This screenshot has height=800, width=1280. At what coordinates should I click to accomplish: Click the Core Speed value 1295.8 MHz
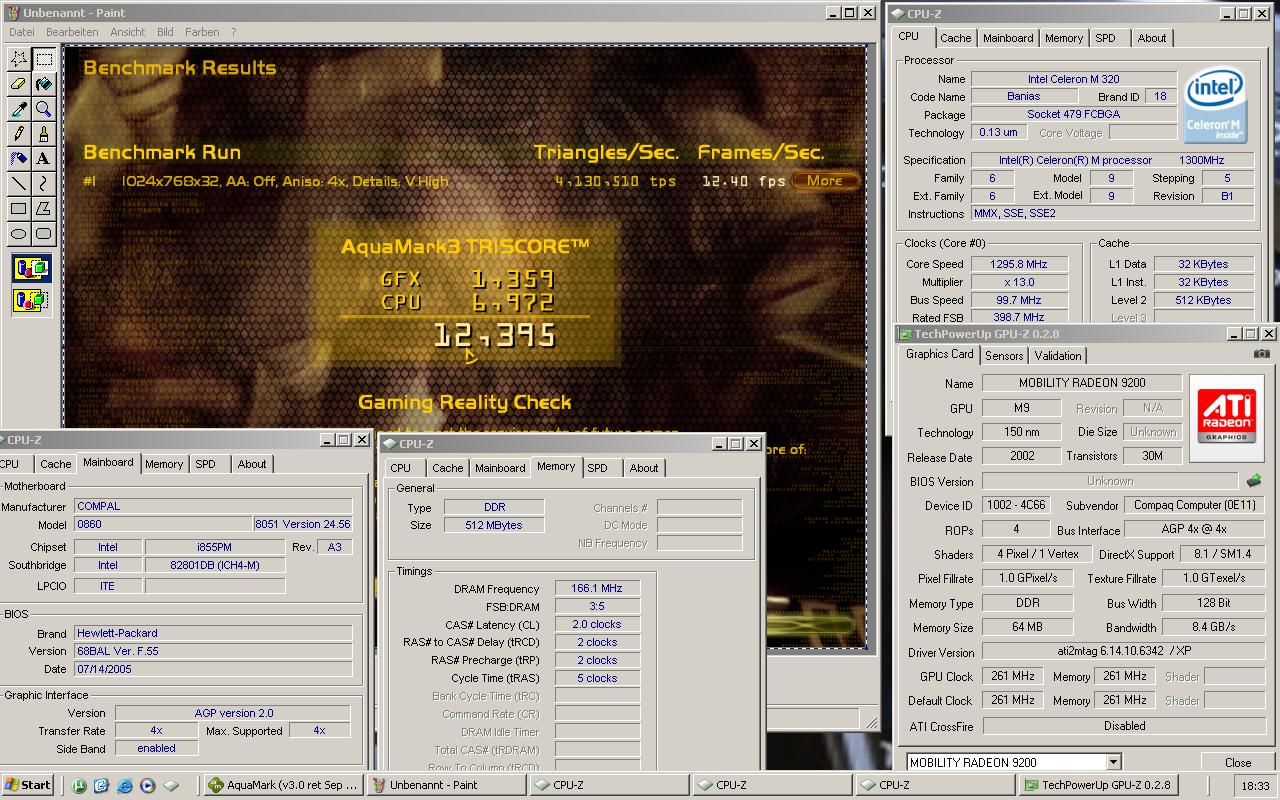(x=1018, y=264)
